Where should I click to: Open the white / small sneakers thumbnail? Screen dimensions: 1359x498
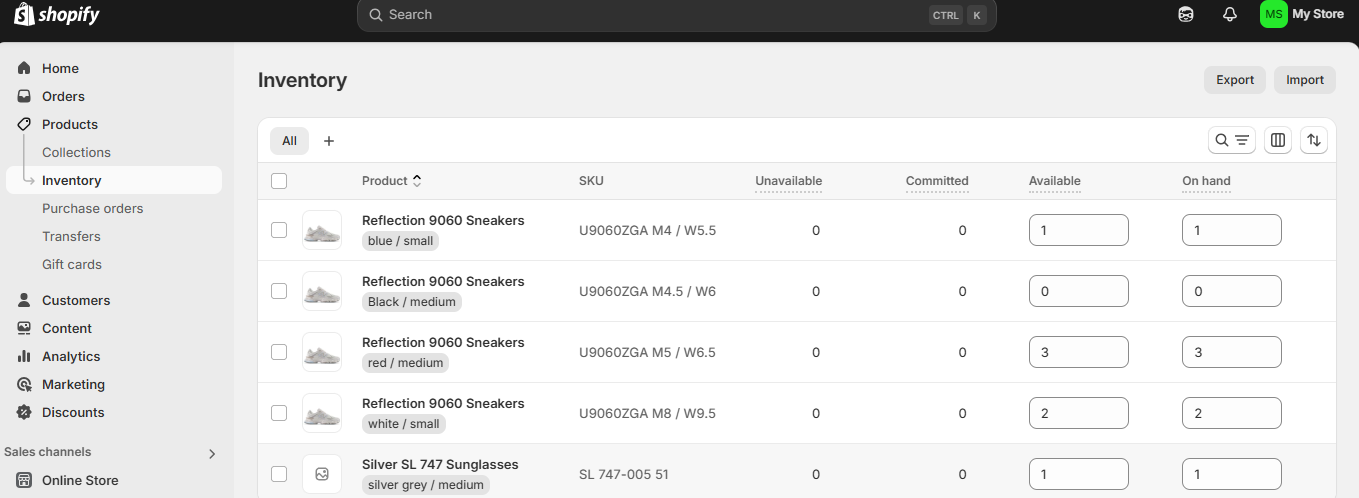(322, 413)
